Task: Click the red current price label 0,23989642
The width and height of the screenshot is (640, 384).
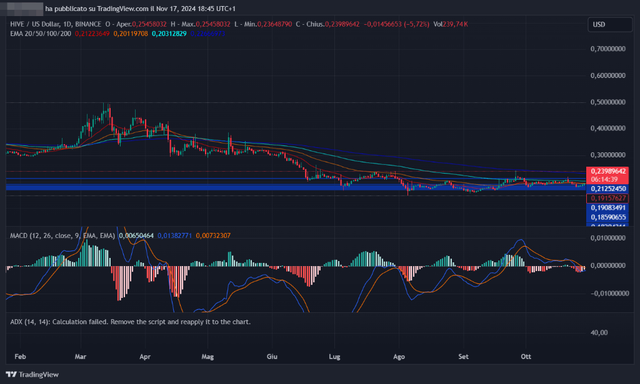Action: tap(608, 171)
